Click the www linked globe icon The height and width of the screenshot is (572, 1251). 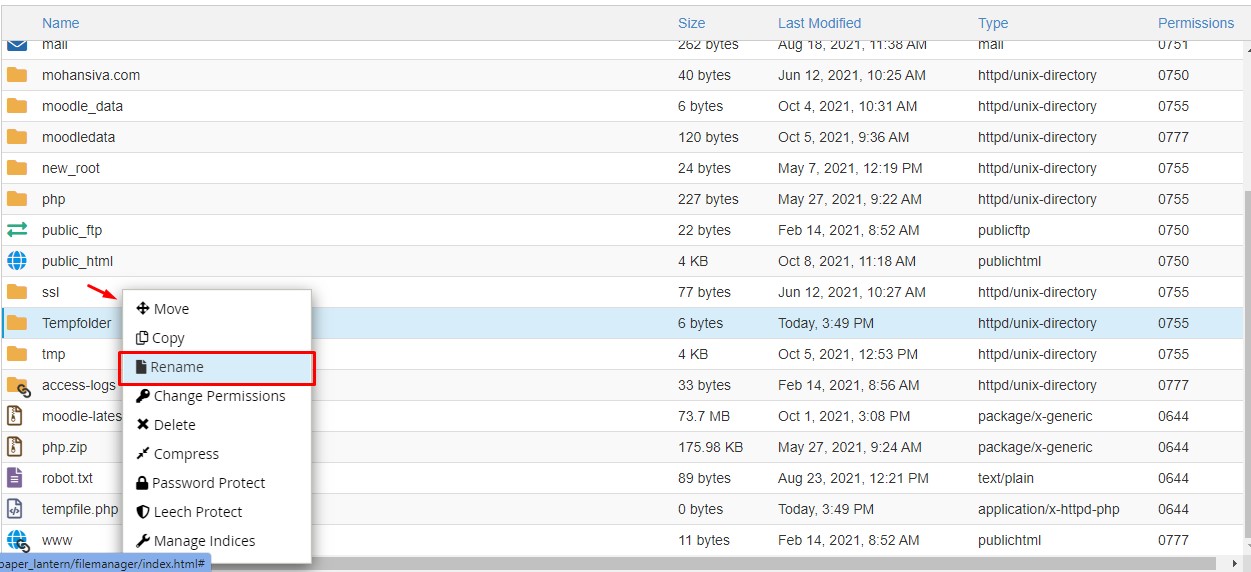(x=18, y=541)
